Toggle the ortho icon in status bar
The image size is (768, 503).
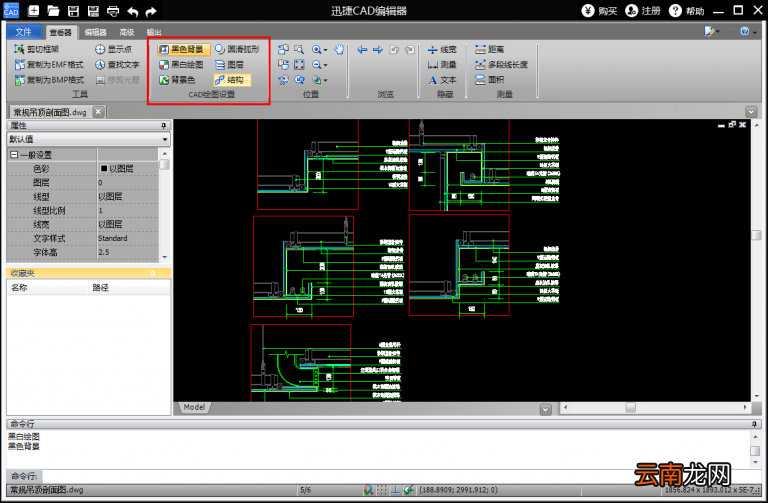(x=395, y=490)
